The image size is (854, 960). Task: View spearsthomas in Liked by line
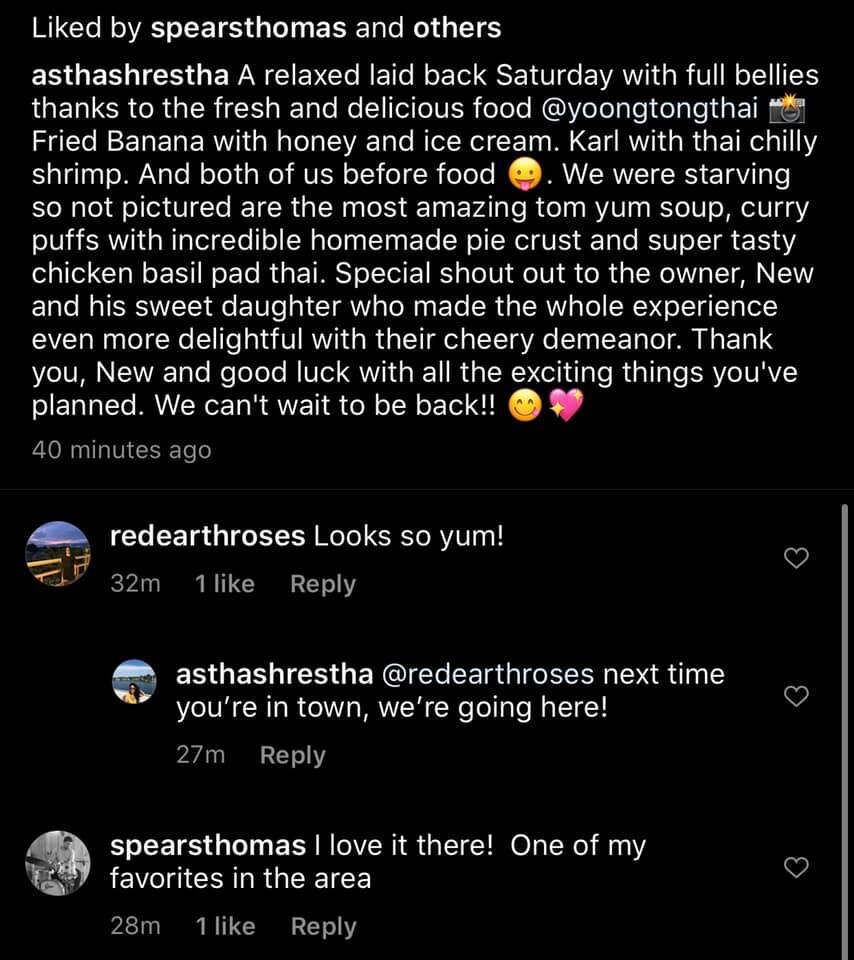[249, 28]
